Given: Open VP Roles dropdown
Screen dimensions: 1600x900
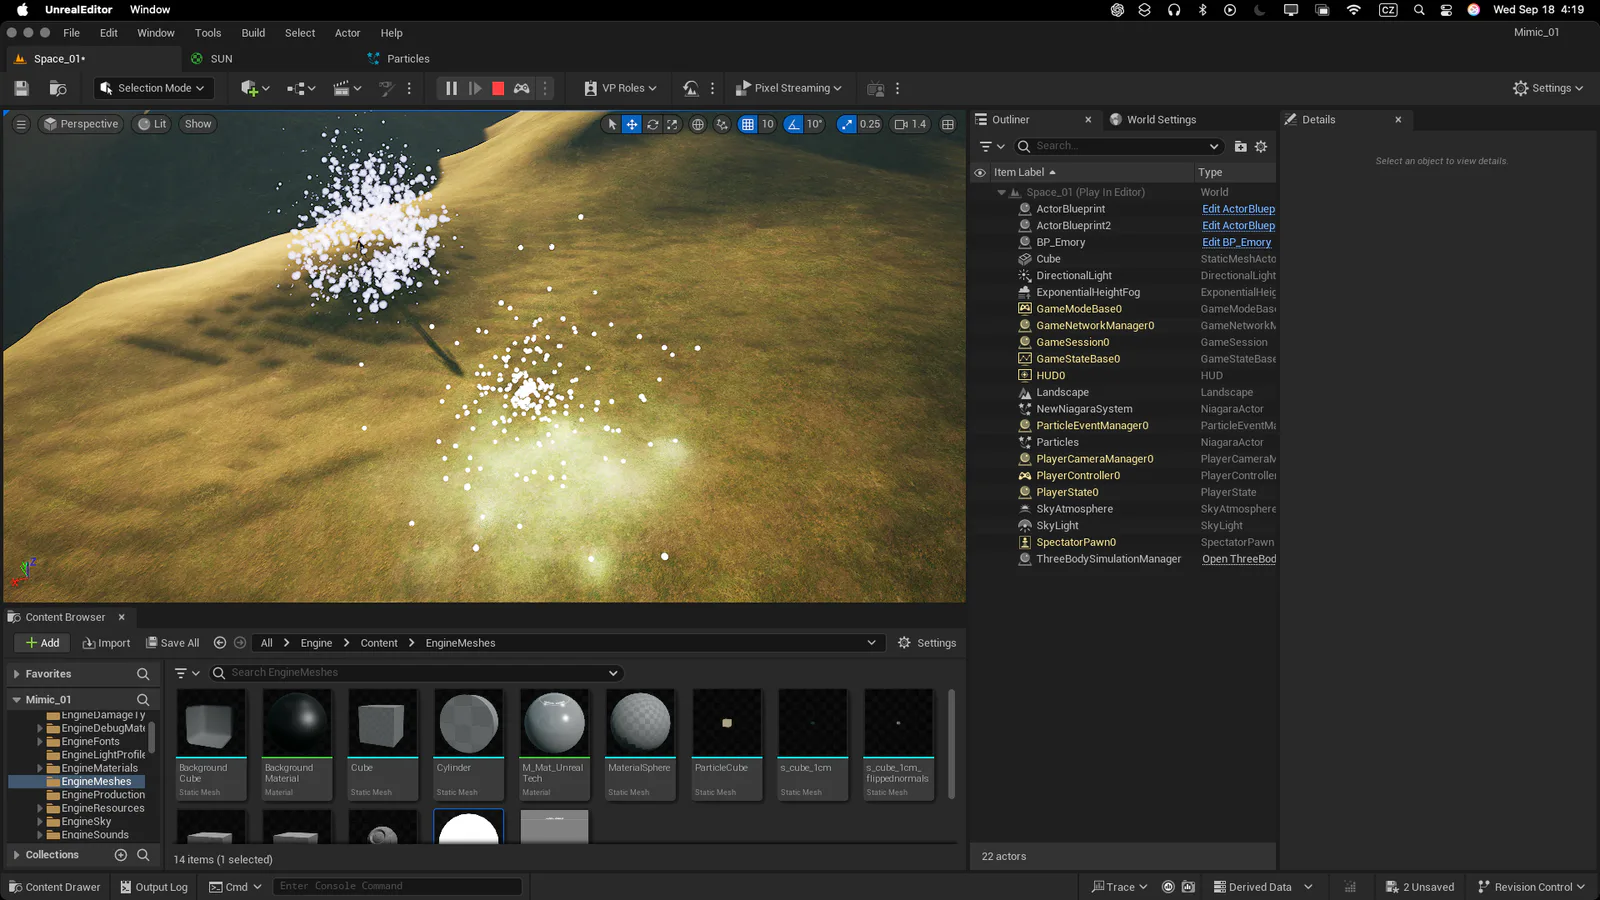Looking at the screenshot, I should [x=620, y=88].
